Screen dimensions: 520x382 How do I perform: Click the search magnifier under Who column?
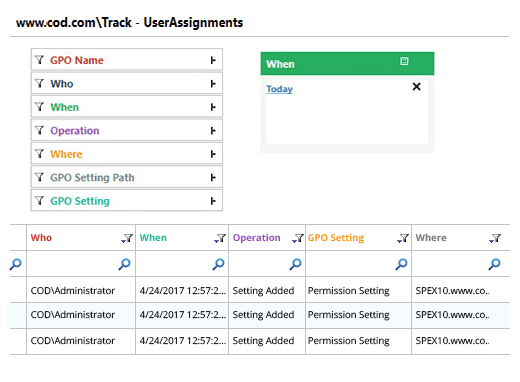pos(125,264)
